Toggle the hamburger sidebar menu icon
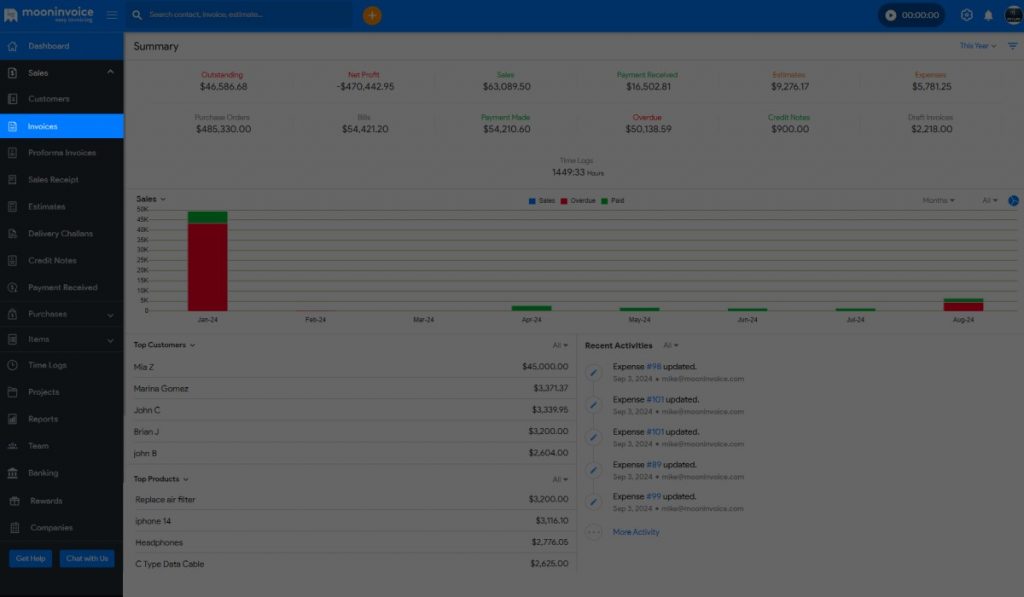This screenshot has height=597, width=1024. click(111, 15)
